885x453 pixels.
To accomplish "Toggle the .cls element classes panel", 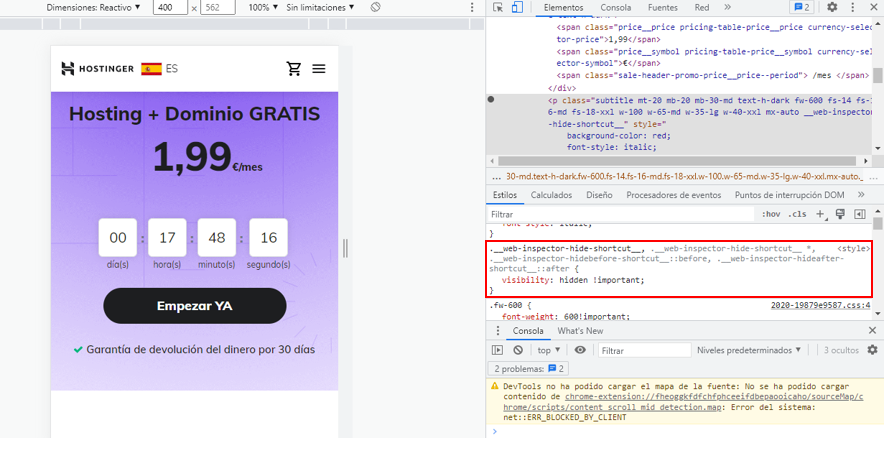I will tap(797, 214).
